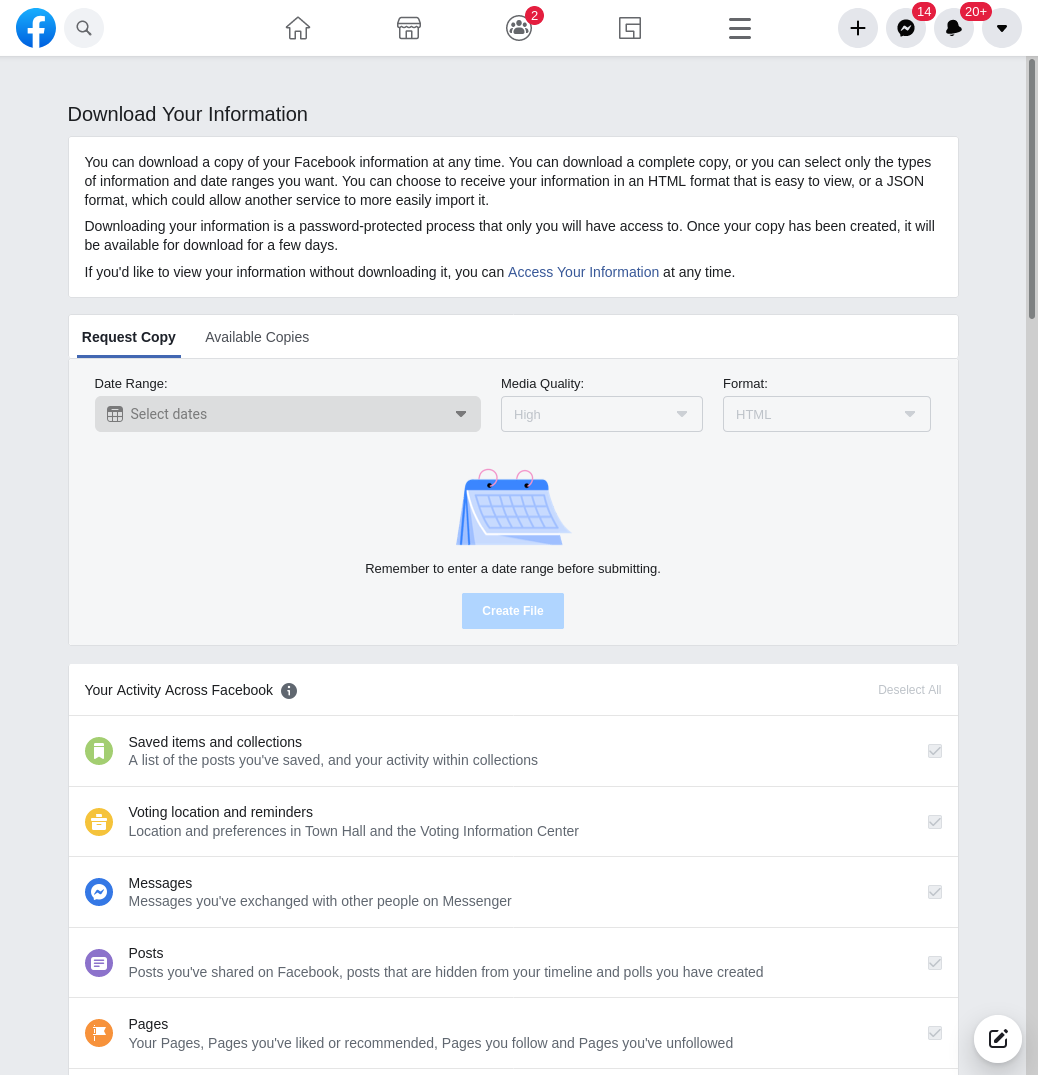
Task: Switch to the Available Copies tab
Action: [257, 337]
